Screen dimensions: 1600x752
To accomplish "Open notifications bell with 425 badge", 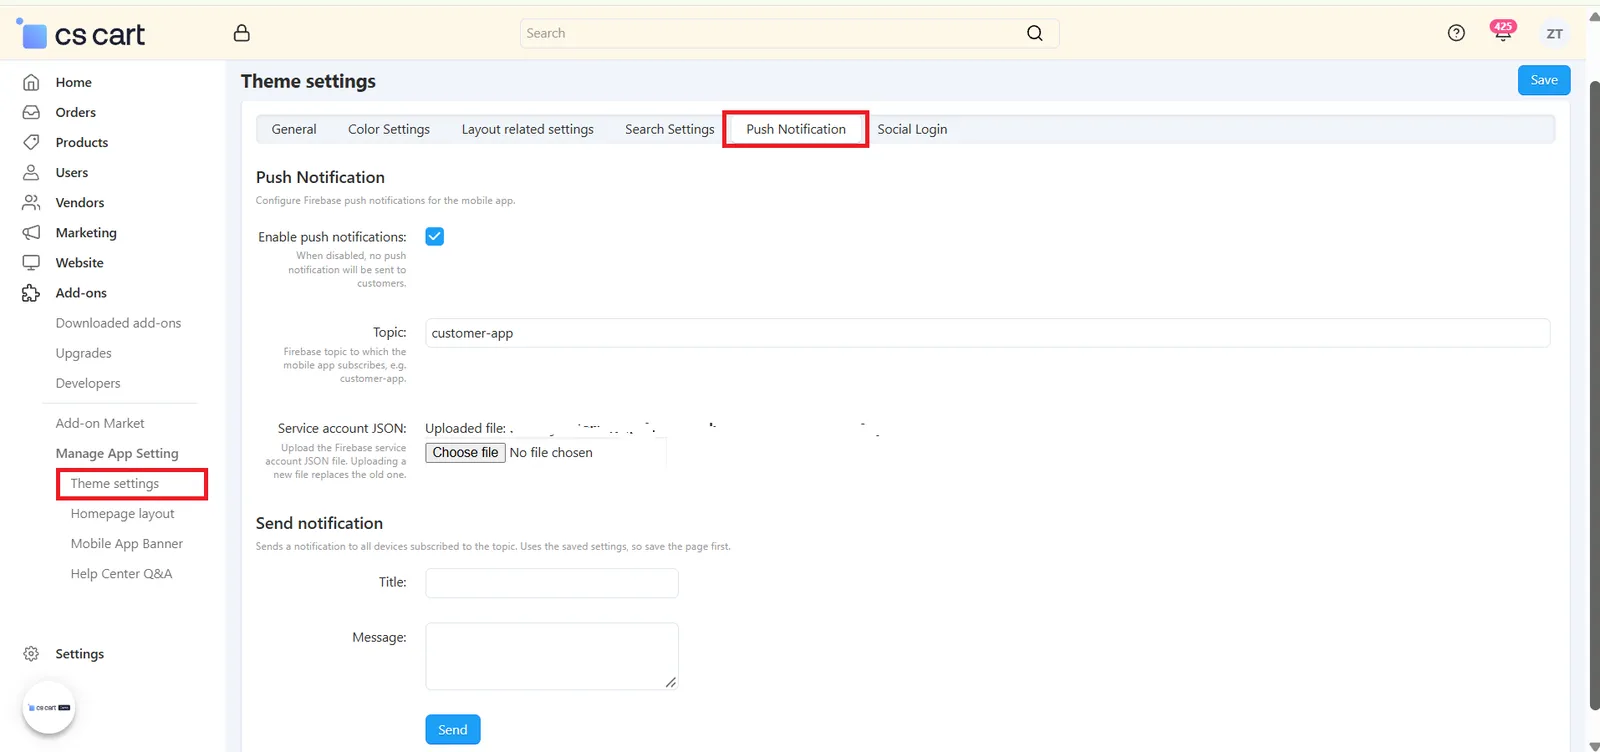I will click(1502, 32).
